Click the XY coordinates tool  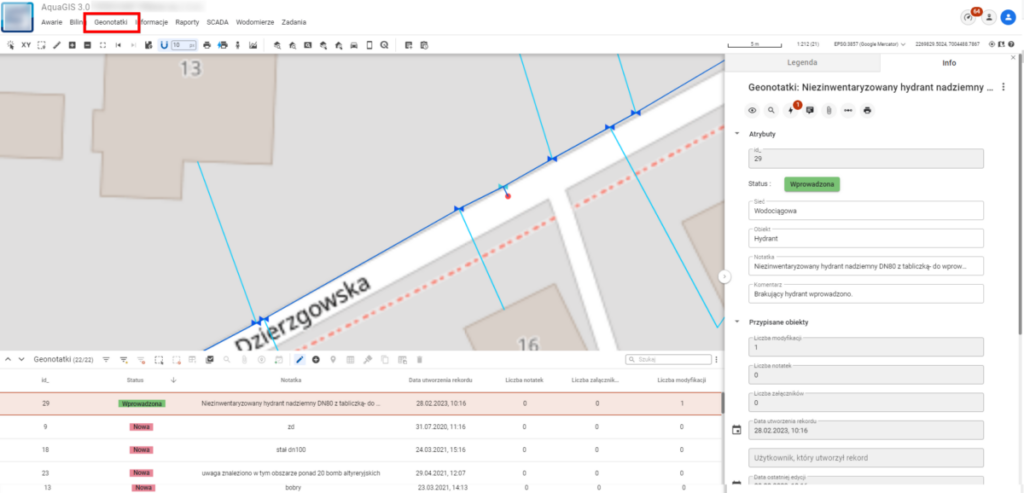pyautogui.click(x=25, y=45)
